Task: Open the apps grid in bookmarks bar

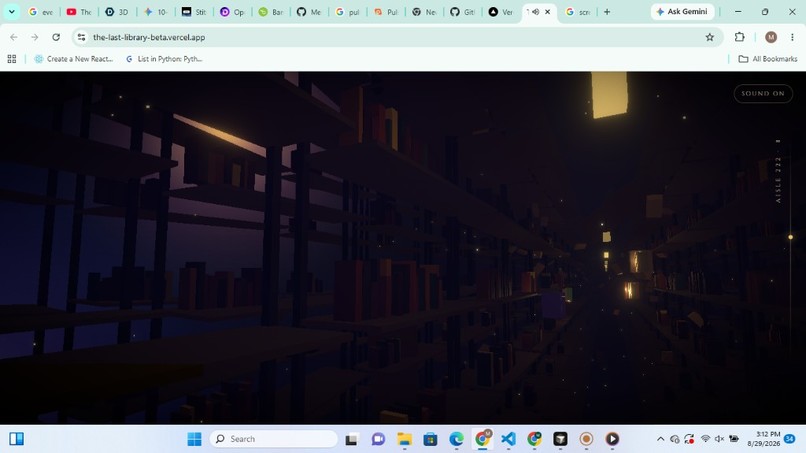Action: (x=12, y=59)
